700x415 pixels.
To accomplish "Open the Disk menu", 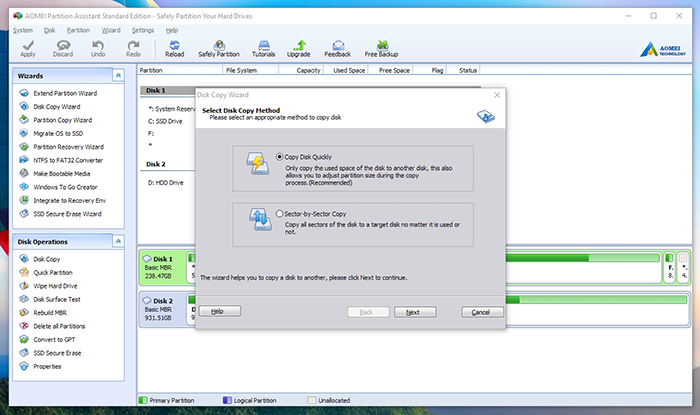I will tap(50, 30).
